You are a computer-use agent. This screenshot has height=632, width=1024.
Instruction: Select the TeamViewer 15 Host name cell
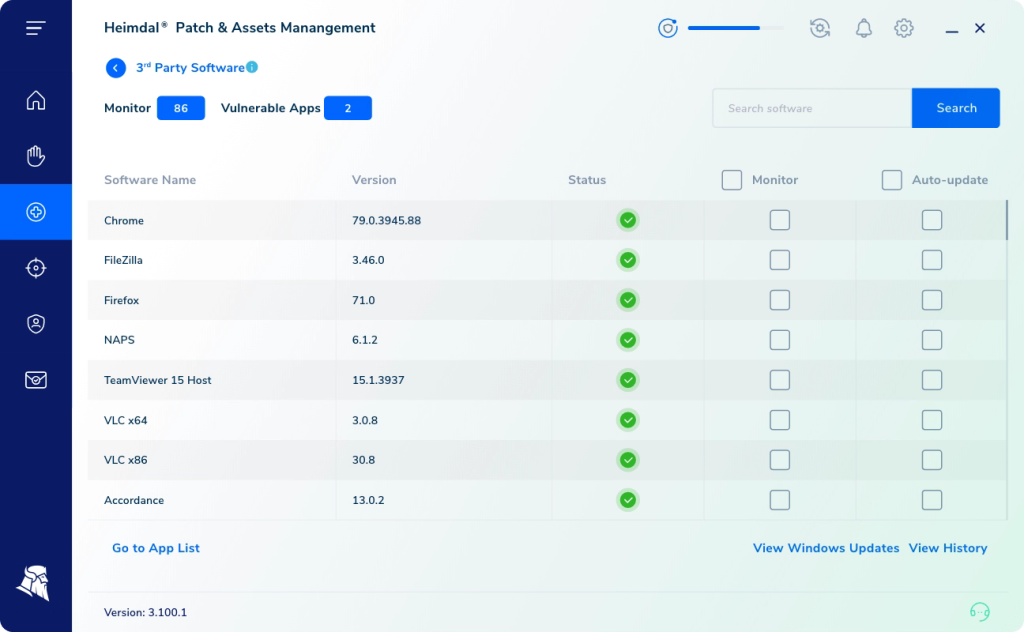click(212, 380)
